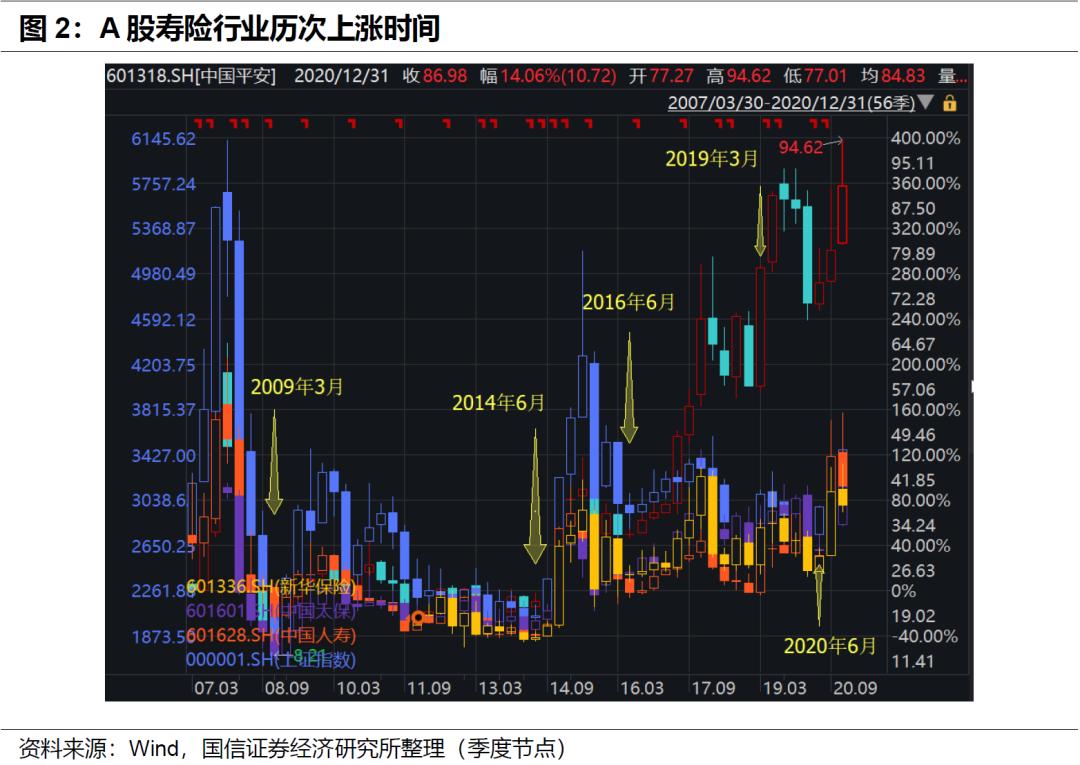Click the 16.03 time axis label
The width and height of the screenshot is (1080, 765).
(x=642, y=688)
